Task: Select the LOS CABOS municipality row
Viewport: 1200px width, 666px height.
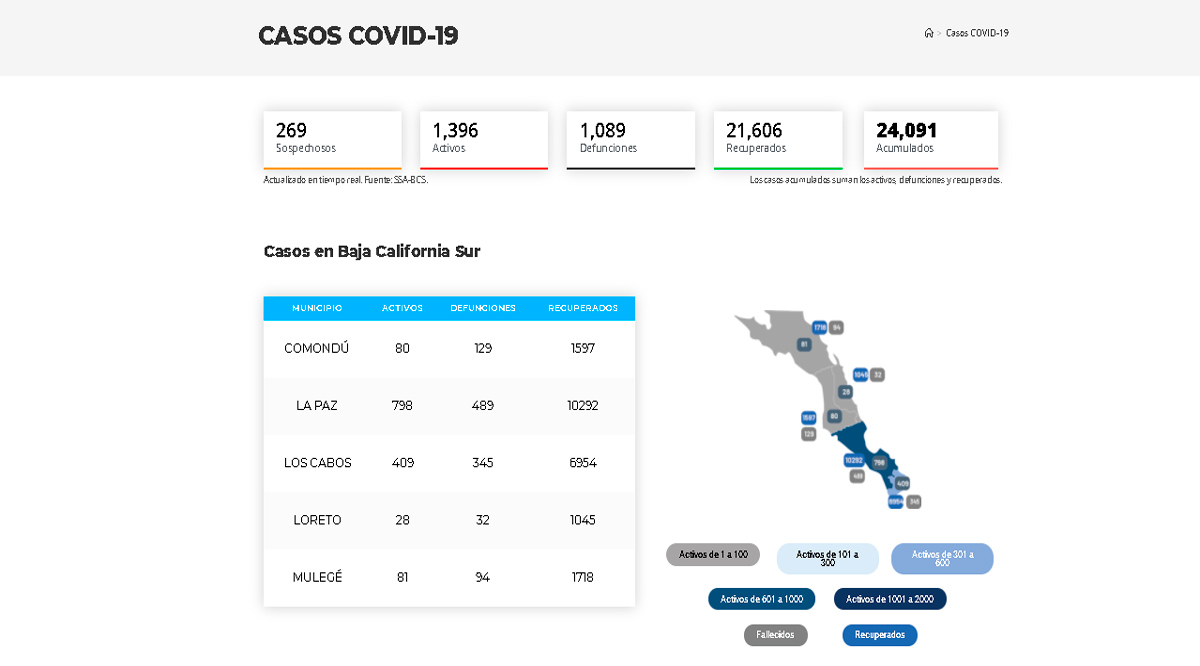Action: (449, 463)
